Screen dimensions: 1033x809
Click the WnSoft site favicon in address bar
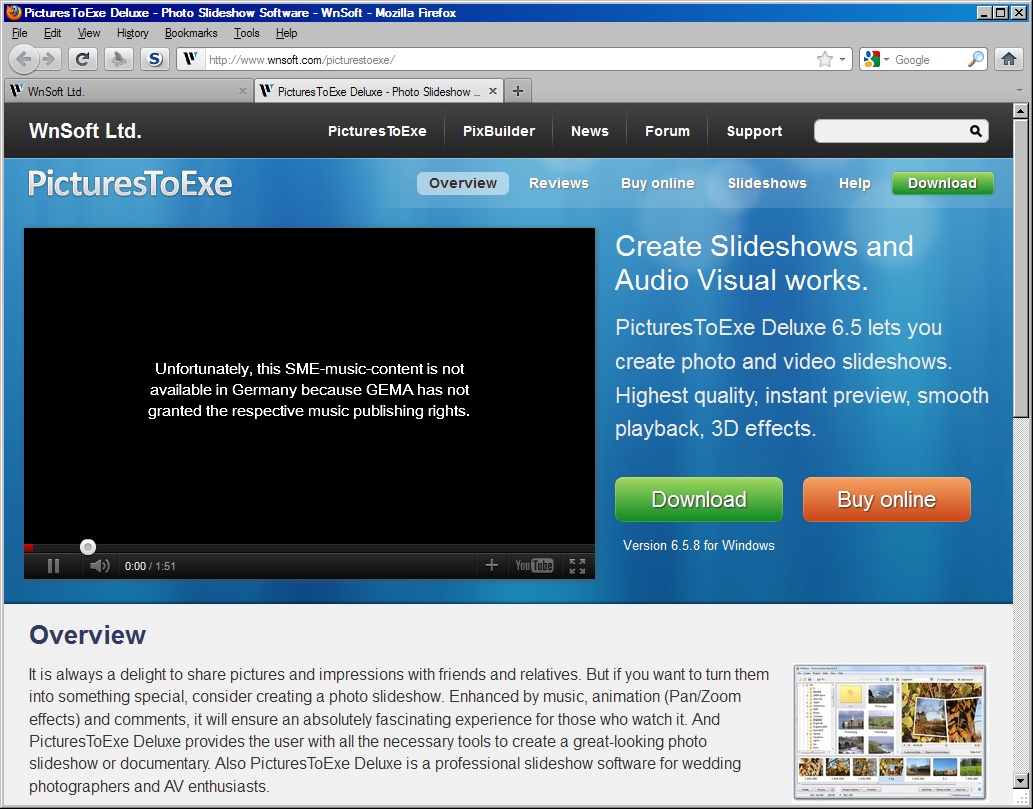coord(190,59)
